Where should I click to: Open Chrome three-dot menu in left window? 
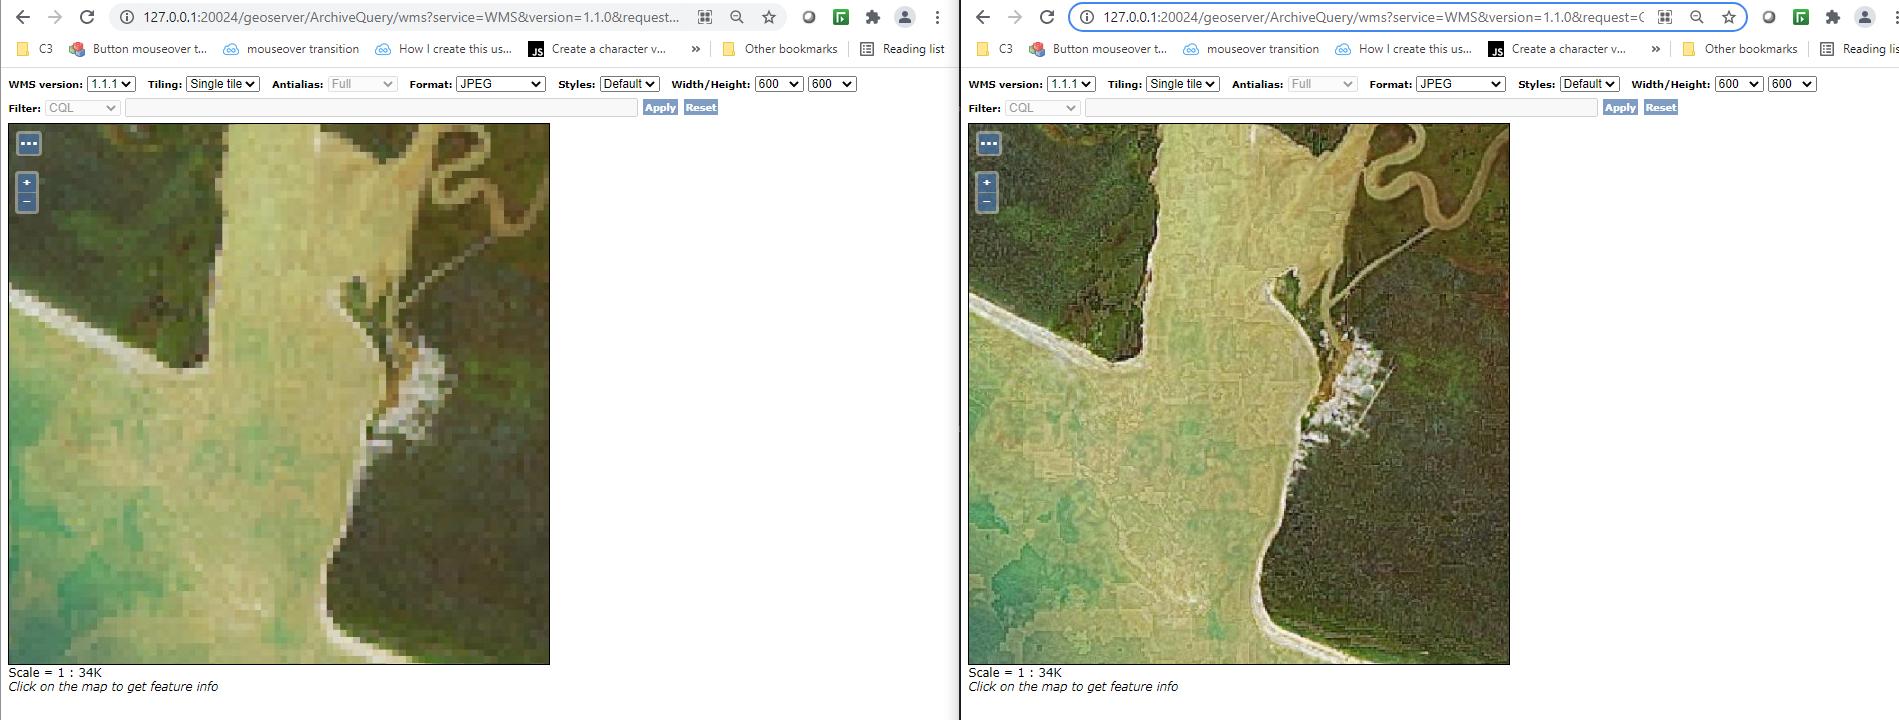click(937, 17)
